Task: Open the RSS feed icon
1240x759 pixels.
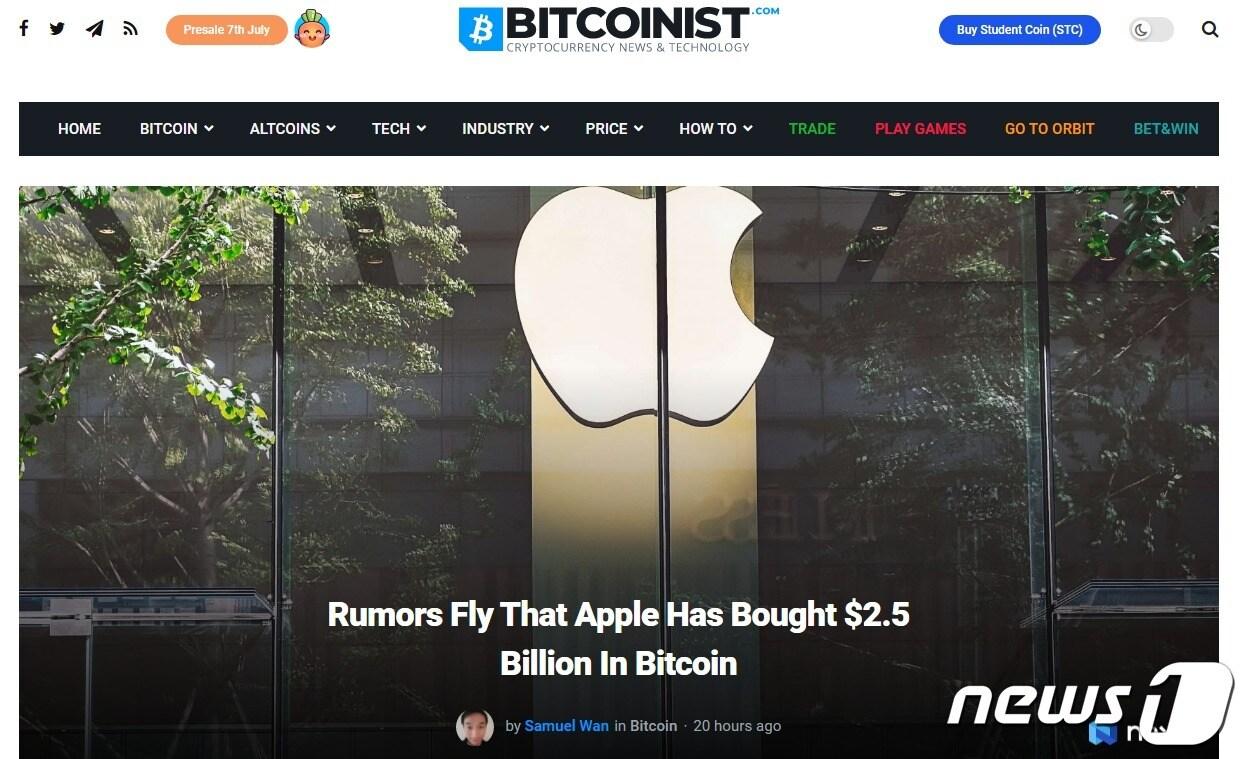Action: (130, 29)
